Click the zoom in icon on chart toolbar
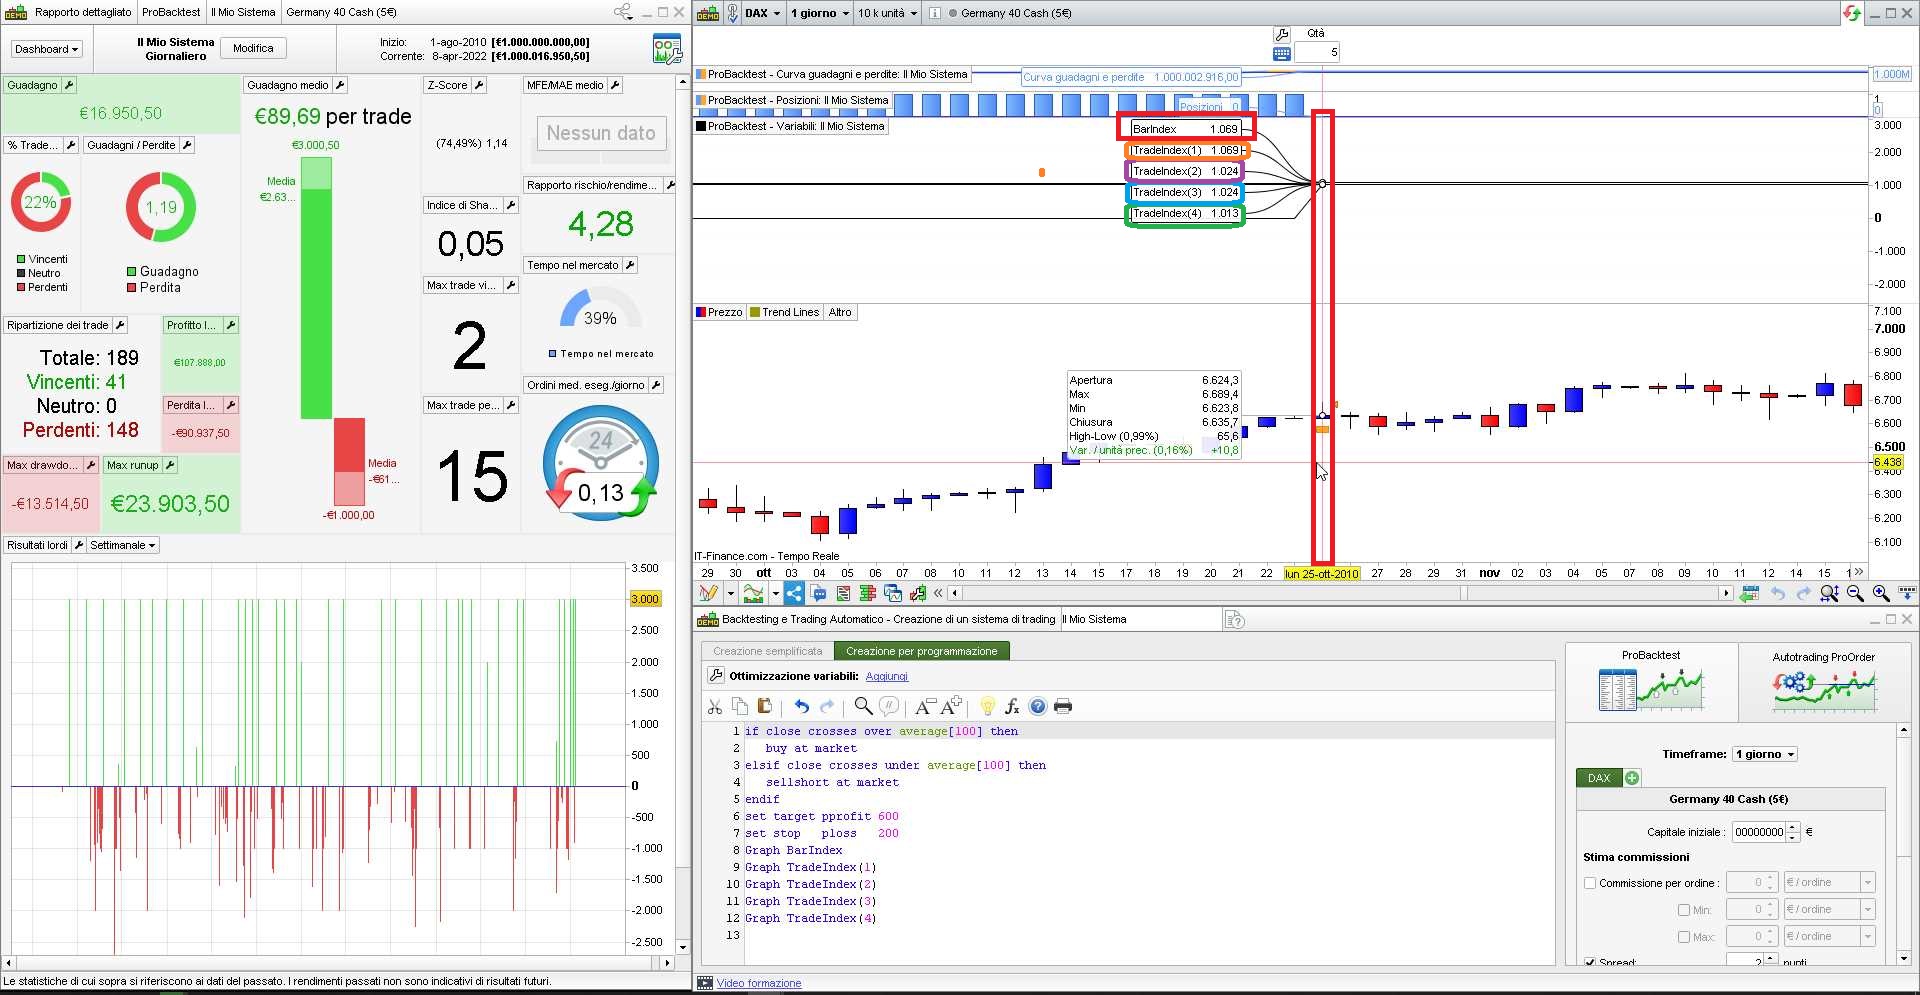Viewport: 1920px width, 995px height. click(x=1881, y=594)
